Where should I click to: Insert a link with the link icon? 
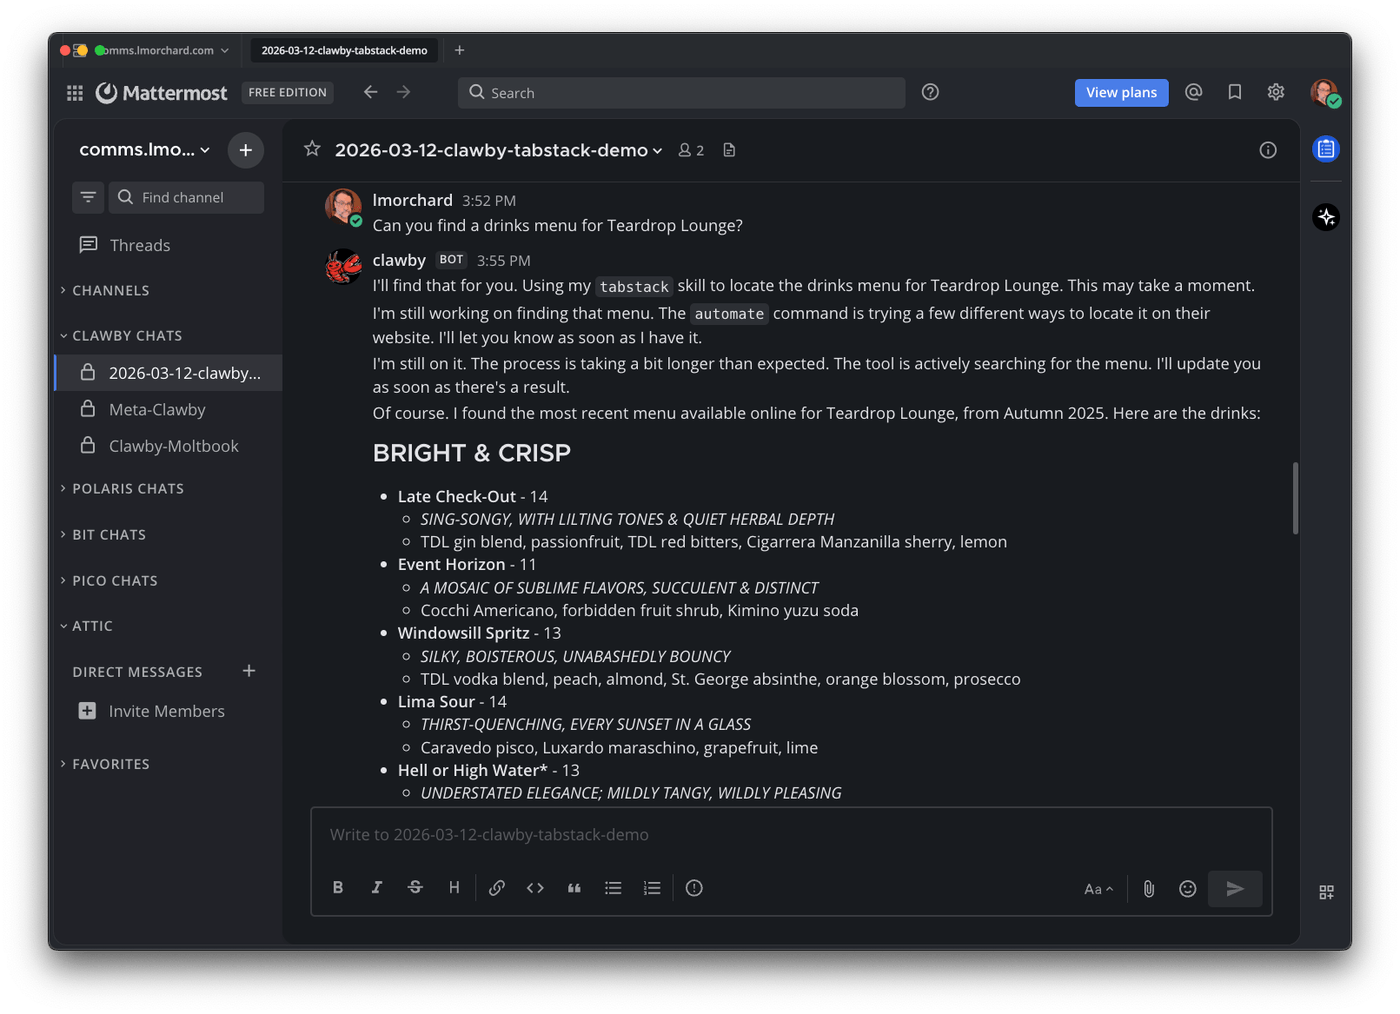[x=496, y=888]
